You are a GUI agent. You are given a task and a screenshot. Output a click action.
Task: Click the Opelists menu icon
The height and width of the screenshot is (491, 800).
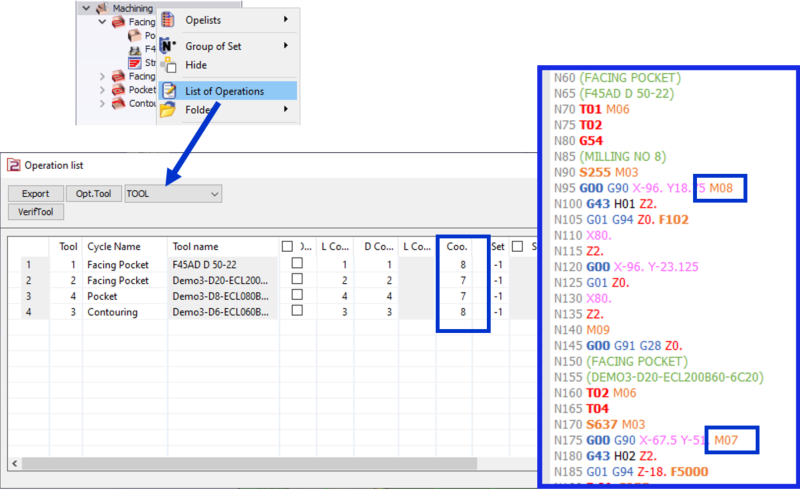click(x=168, y=19)
